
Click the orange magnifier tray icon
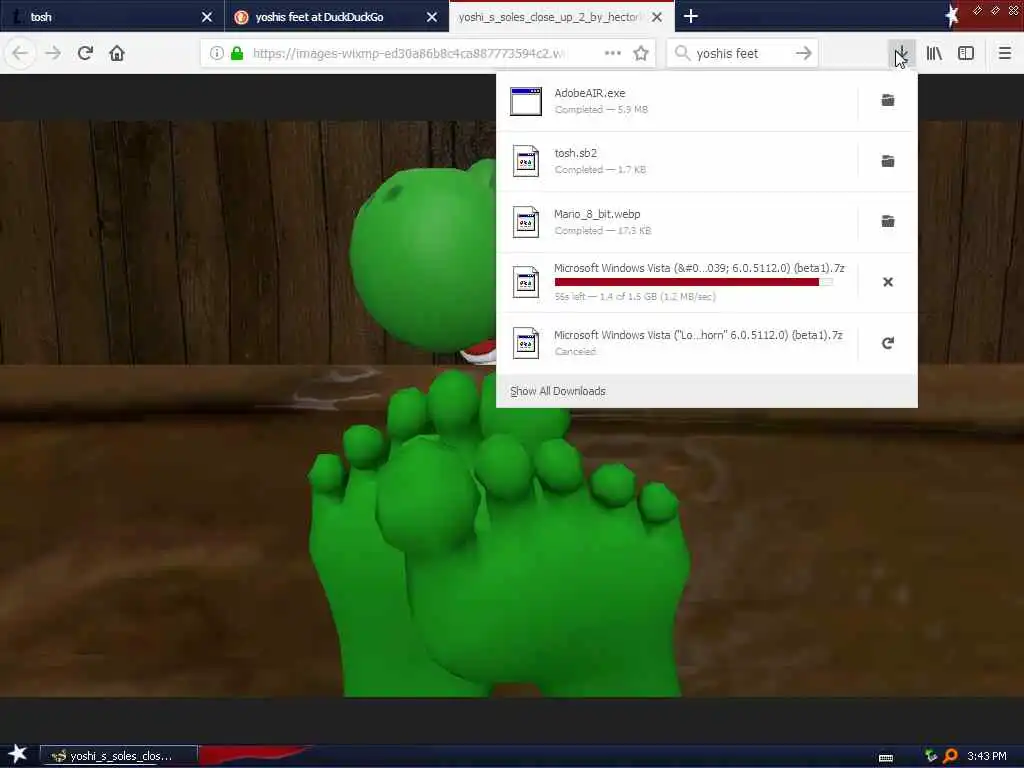coord(950,756)
